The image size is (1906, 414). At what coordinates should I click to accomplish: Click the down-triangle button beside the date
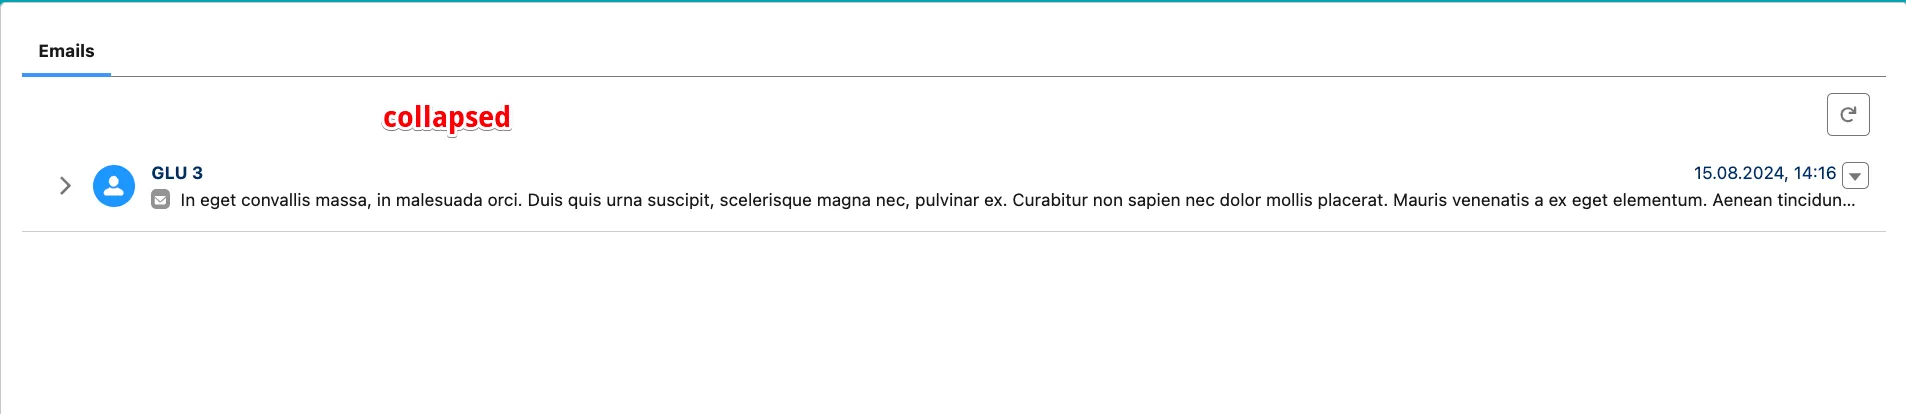pyautogui.click(x=1855, y=175)
